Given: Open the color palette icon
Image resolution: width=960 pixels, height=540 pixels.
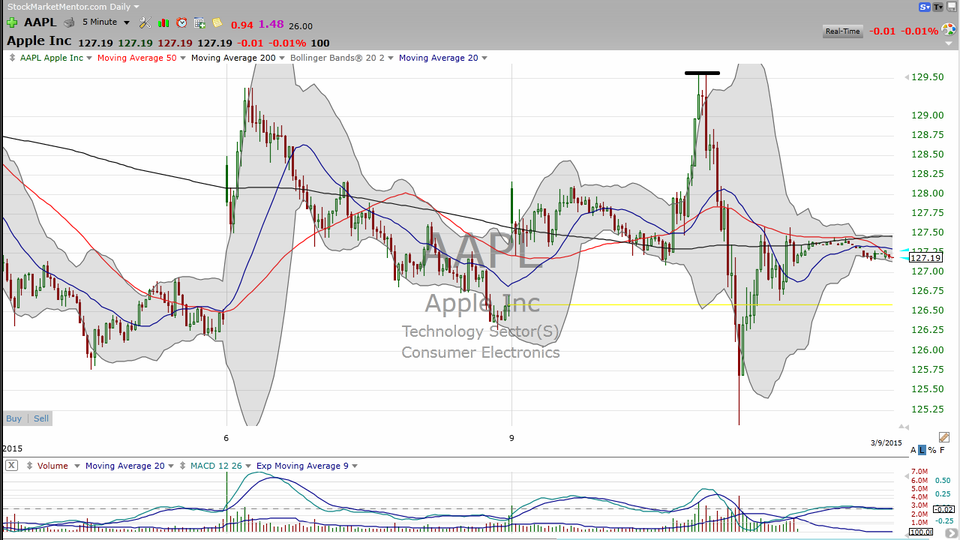Looking at the screenshot, I should tap(948, 30).
